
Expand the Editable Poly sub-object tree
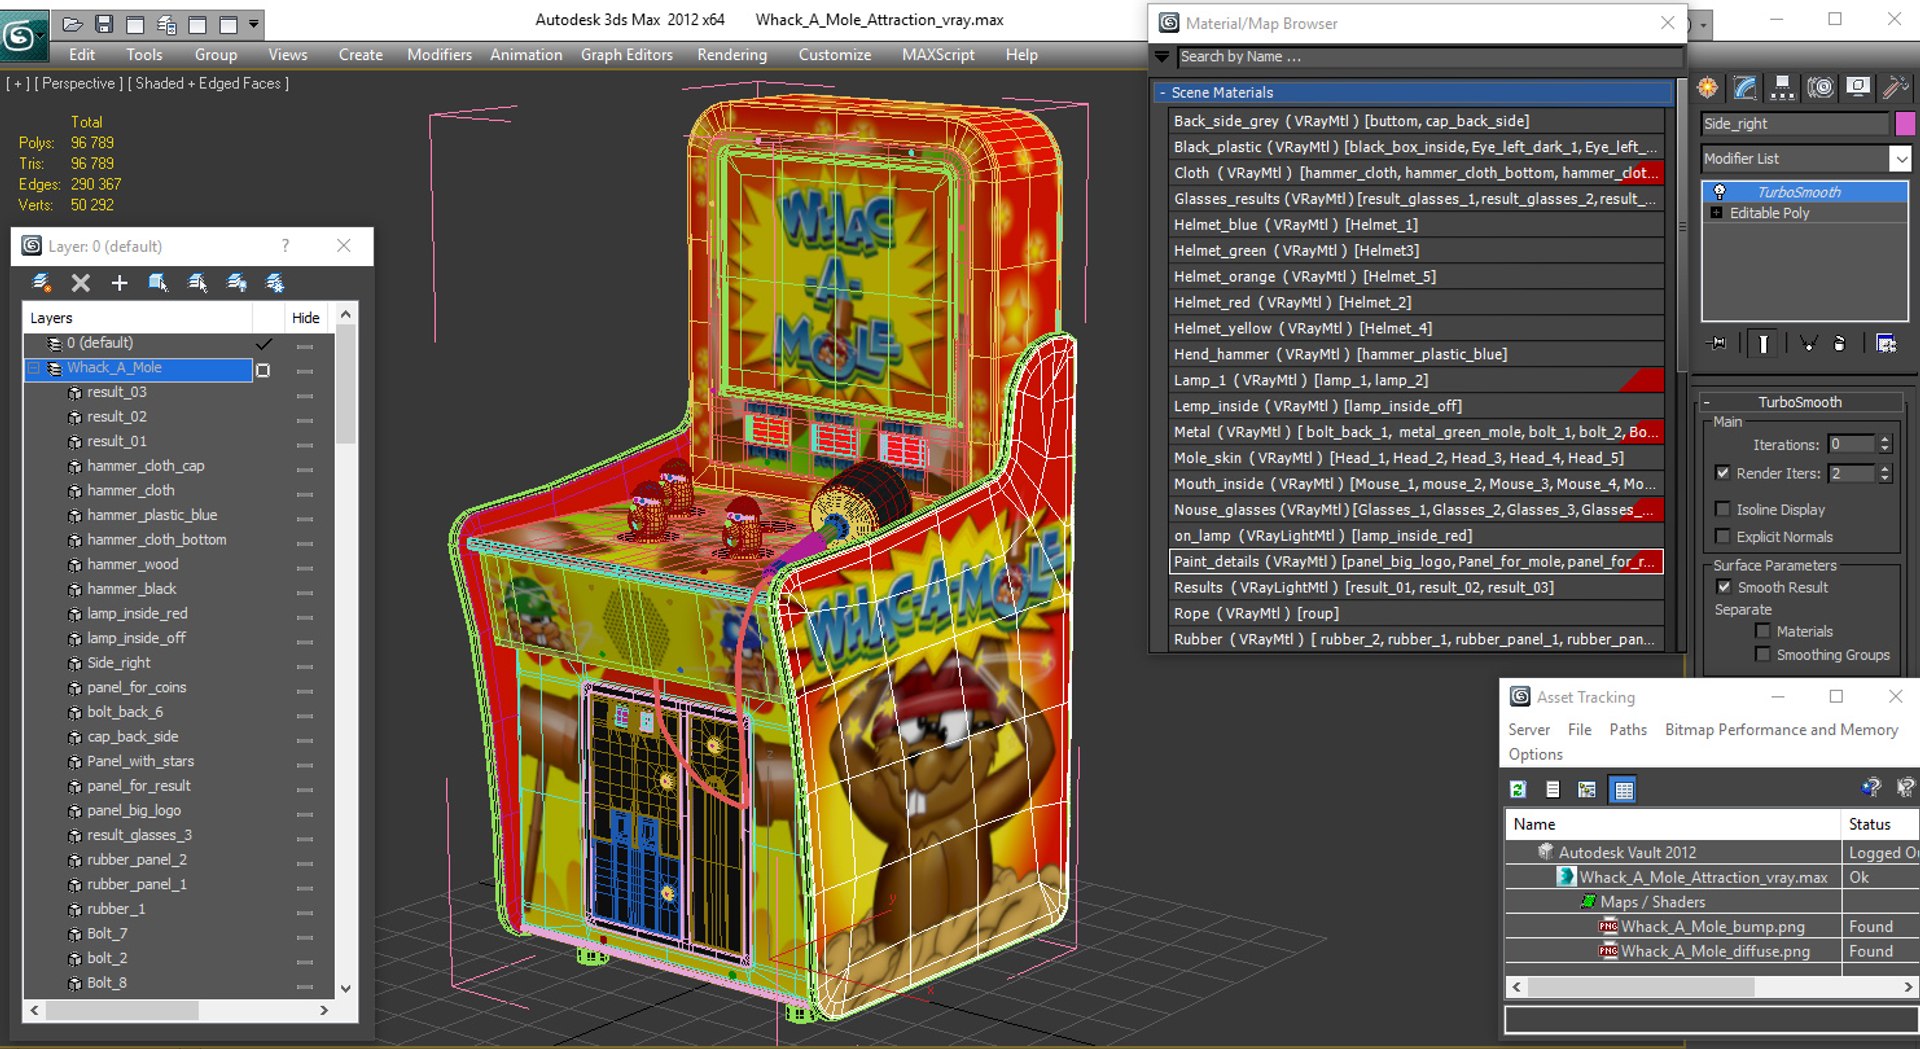click(x=1717, y=213)
